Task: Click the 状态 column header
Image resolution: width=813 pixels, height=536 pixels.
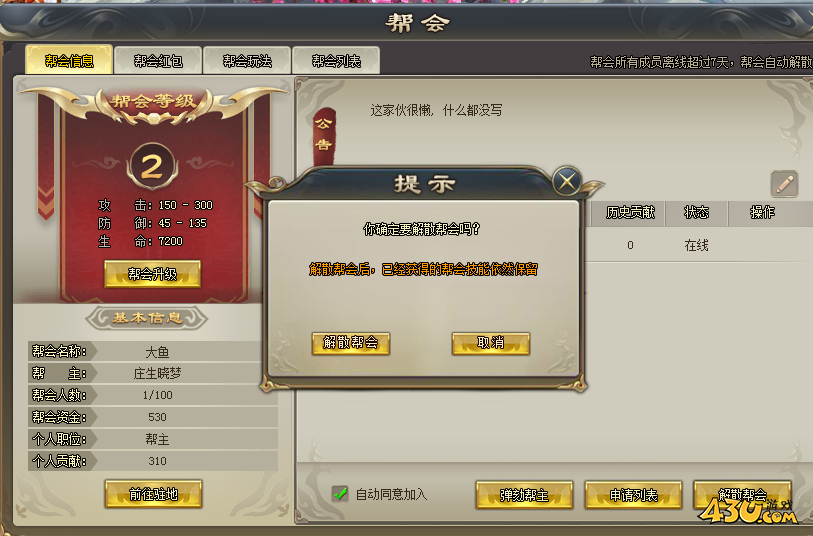Action: [696, 213]
